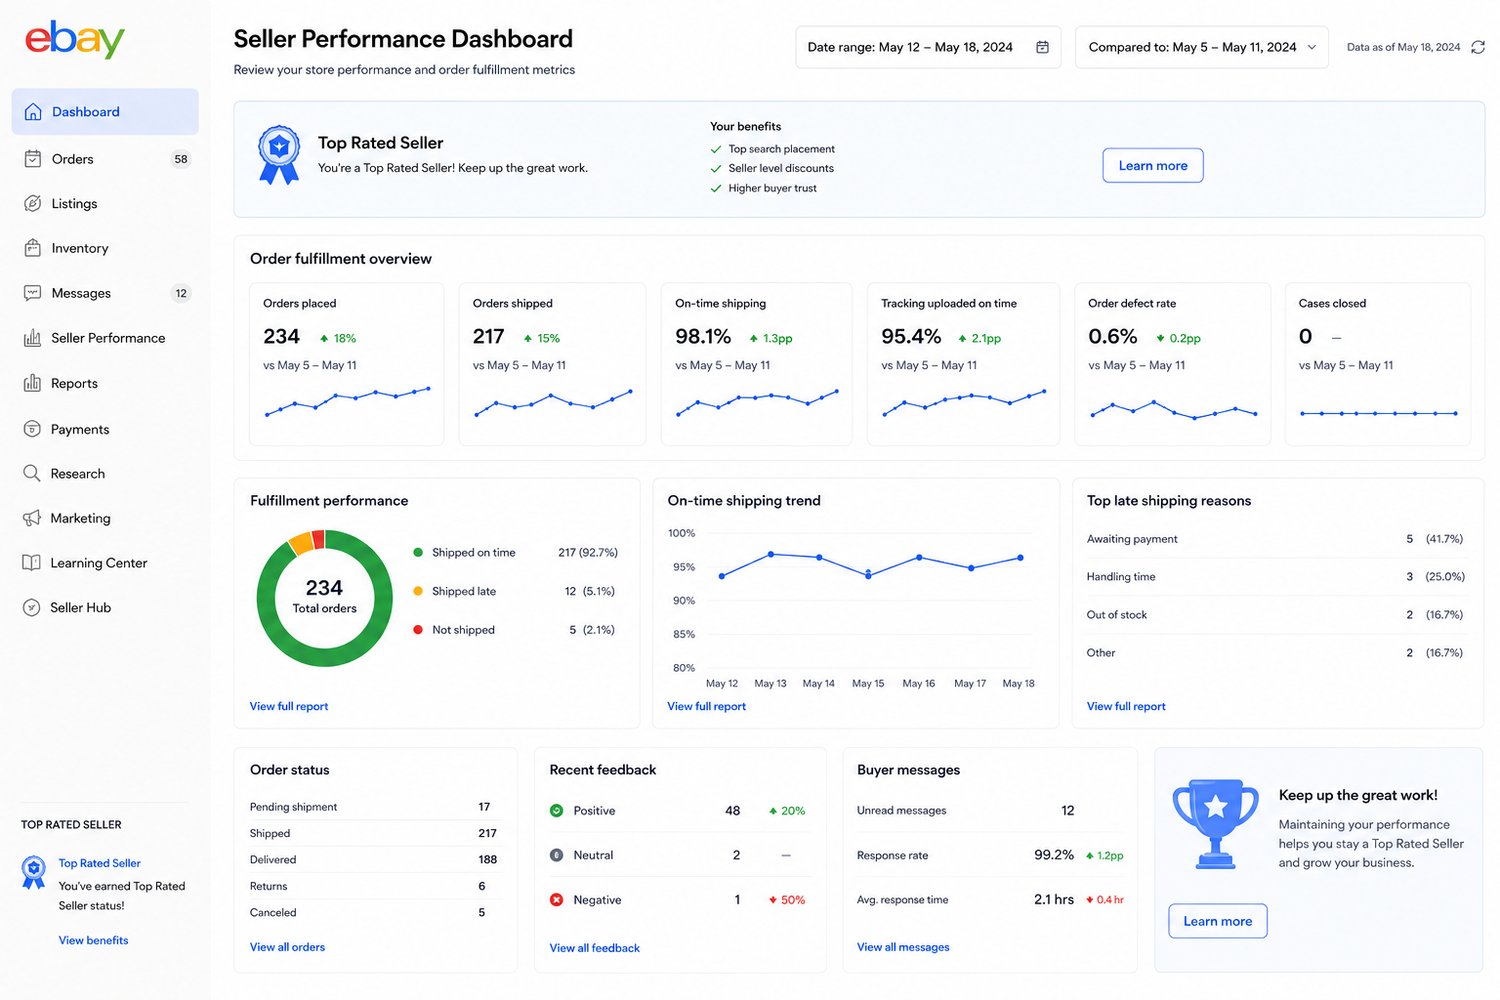Click the calendar icon in Date range field
The height and width of the screenshot is (1000, 1500).
(x=1042, y=47)
